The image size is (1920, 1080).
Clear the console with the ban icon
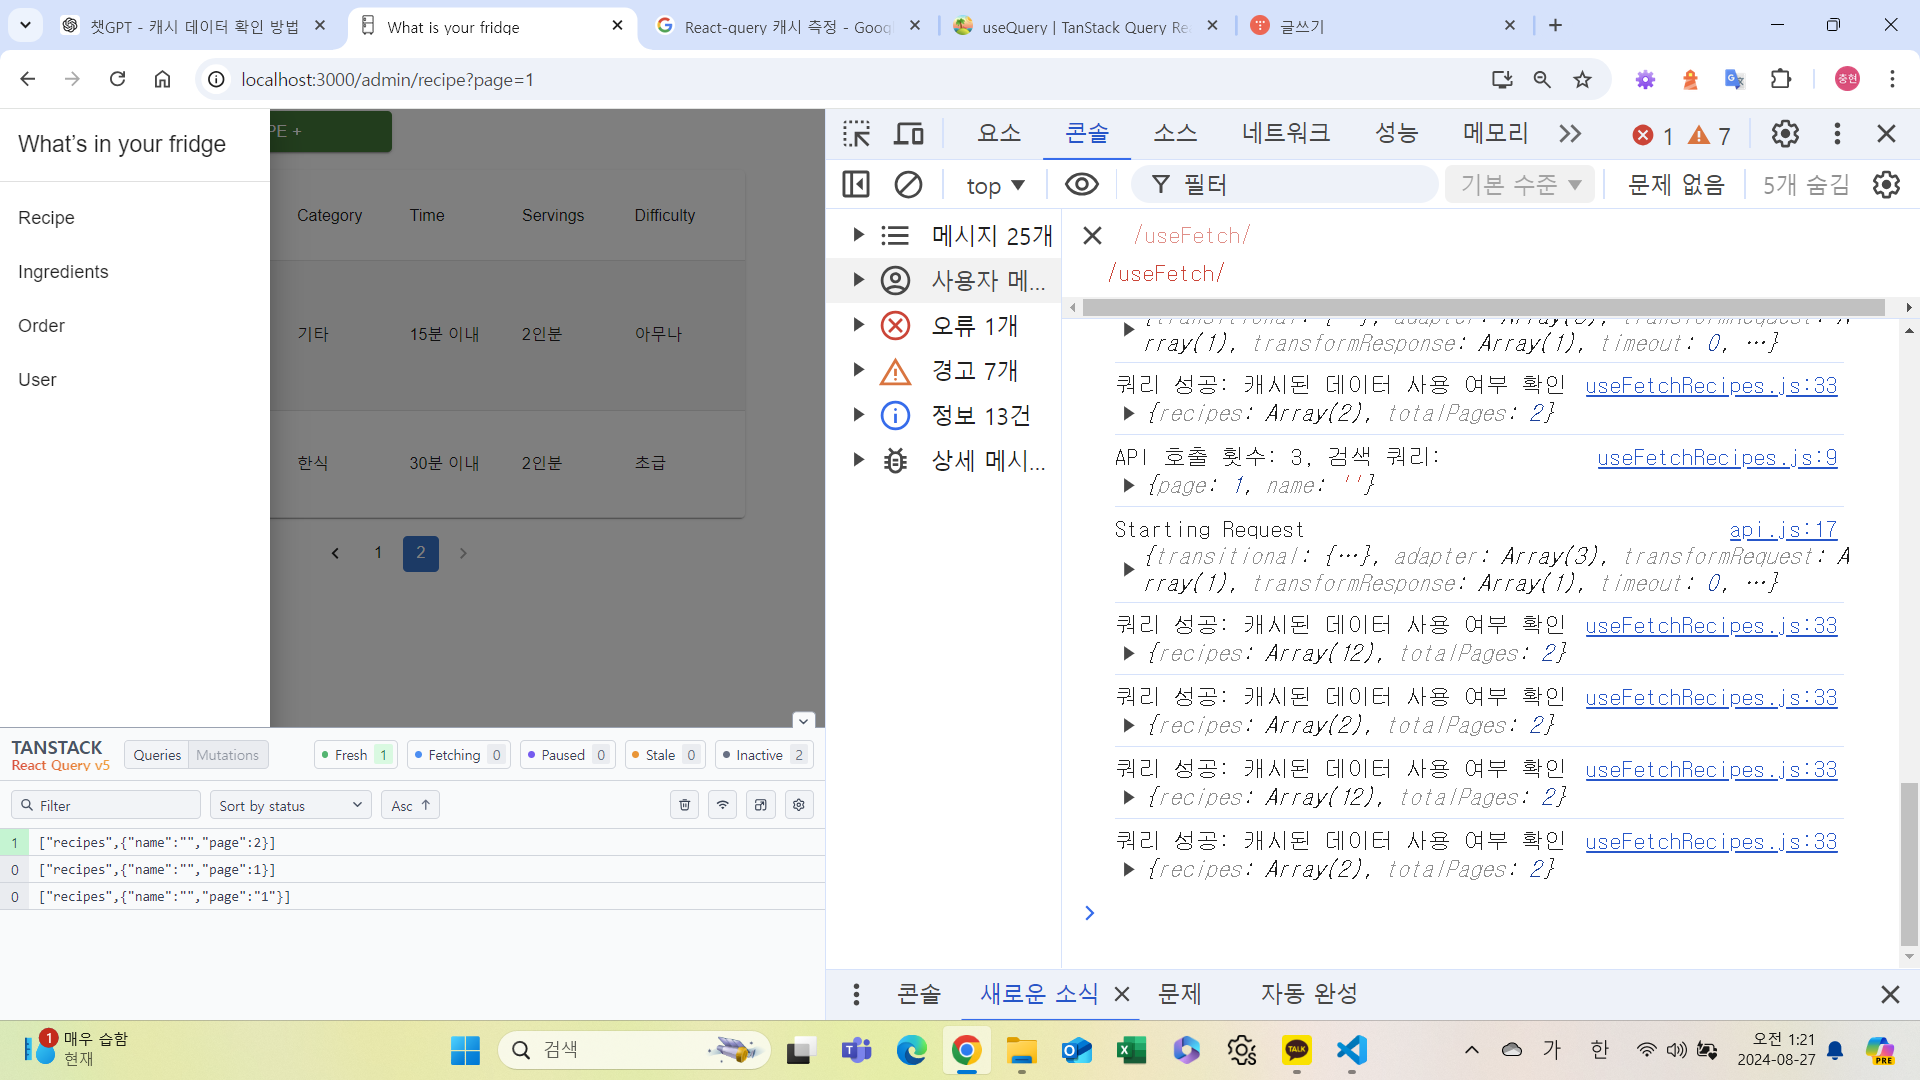tap(908, 185)
